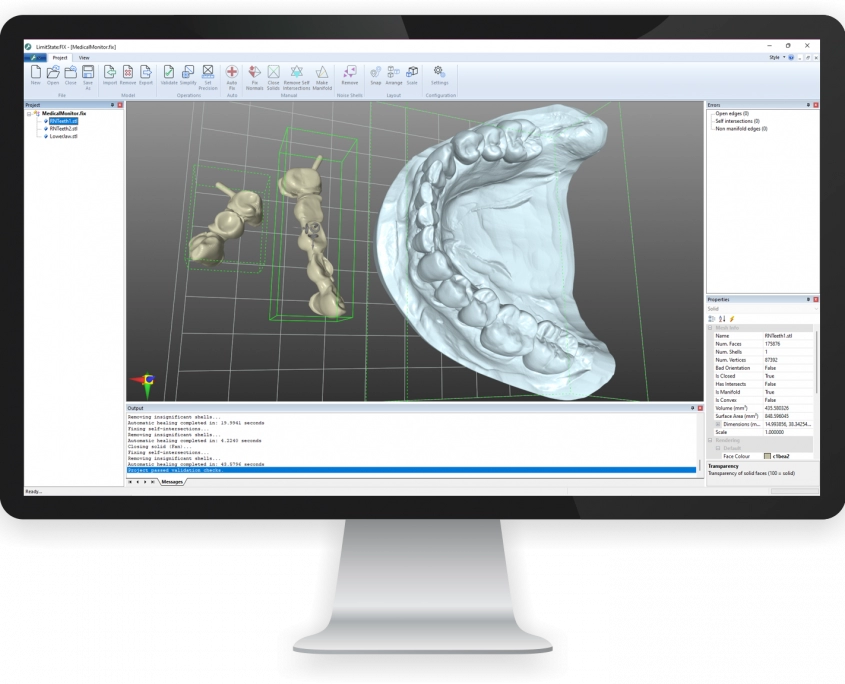
Task: Import a model with the Import icon
Action: pos(110,73)
